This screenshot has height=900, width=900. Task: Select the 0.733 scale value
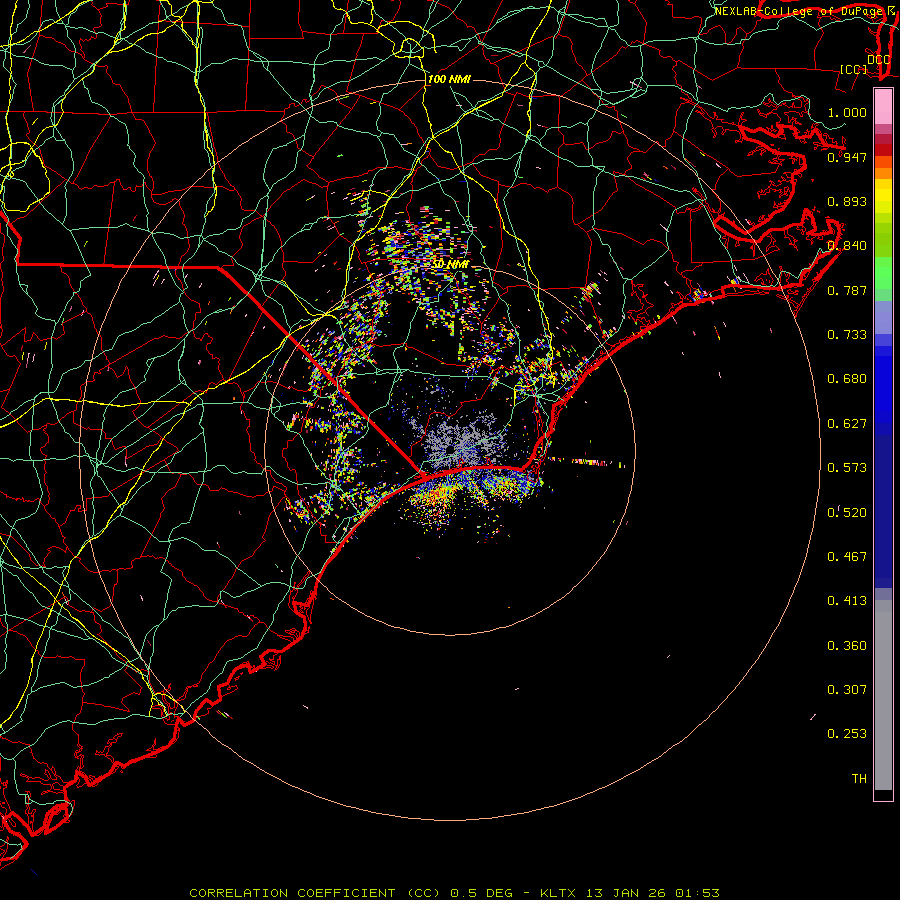[x=847, y=335]
